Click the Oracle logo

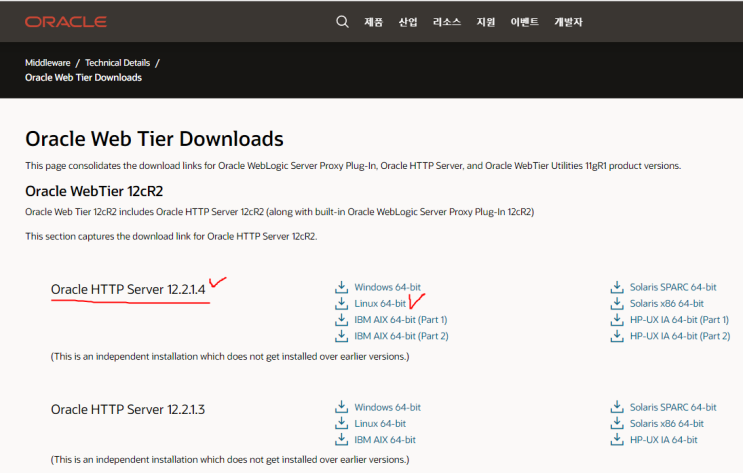tap(66, 22)
